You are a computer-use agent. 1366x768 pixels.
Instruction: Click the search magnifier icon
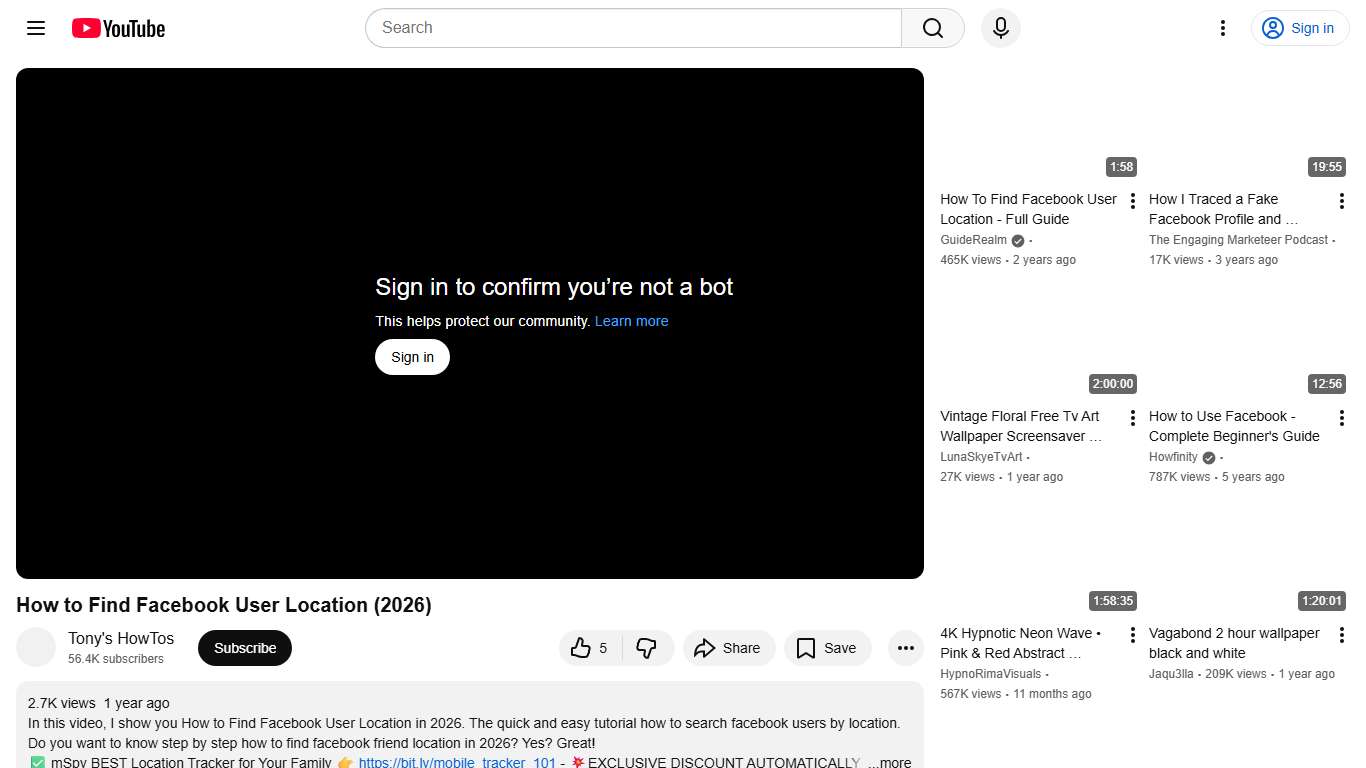(x=931, y=28)
